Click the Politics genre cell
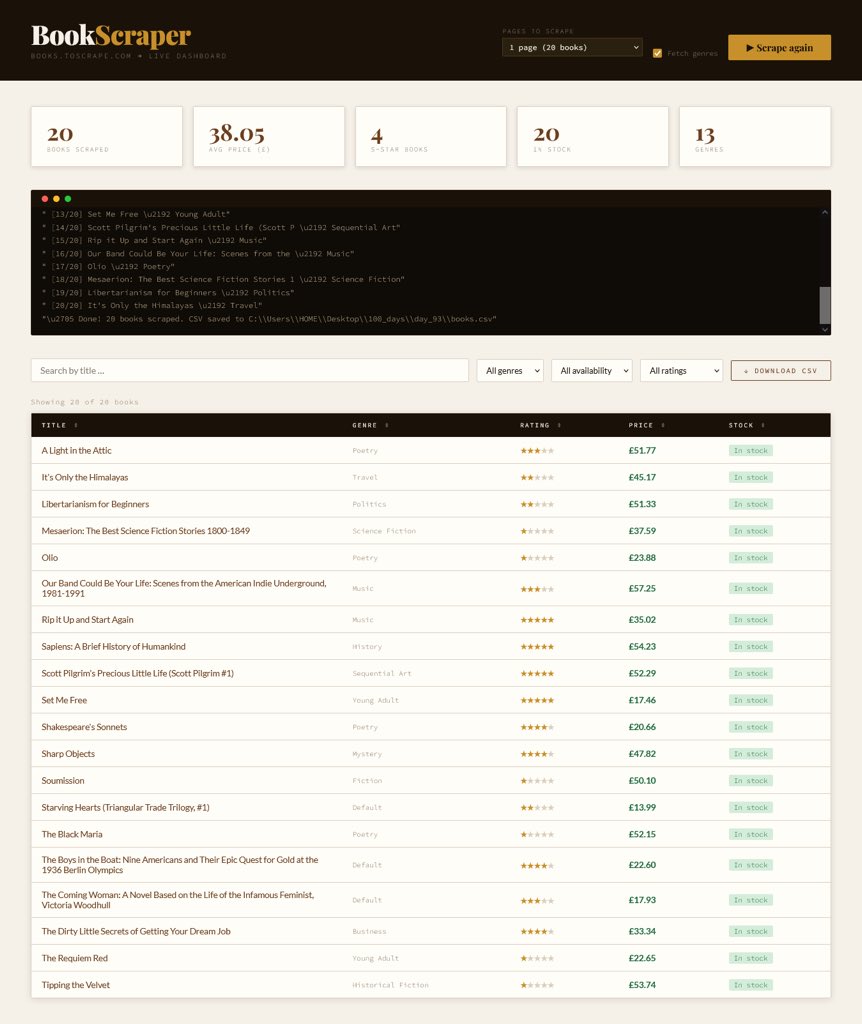This screenshot has width=862, height=1024. coord(369,504)
